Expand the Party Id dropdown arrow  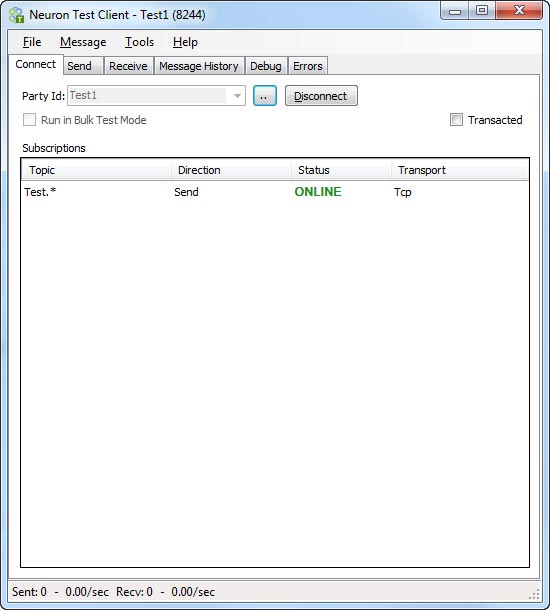click(x=237, y=96)
